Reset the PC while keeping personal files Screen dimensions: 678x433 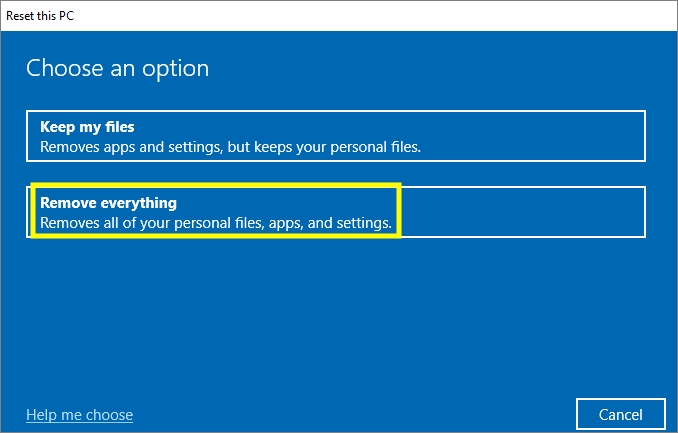tap(335, 136)
